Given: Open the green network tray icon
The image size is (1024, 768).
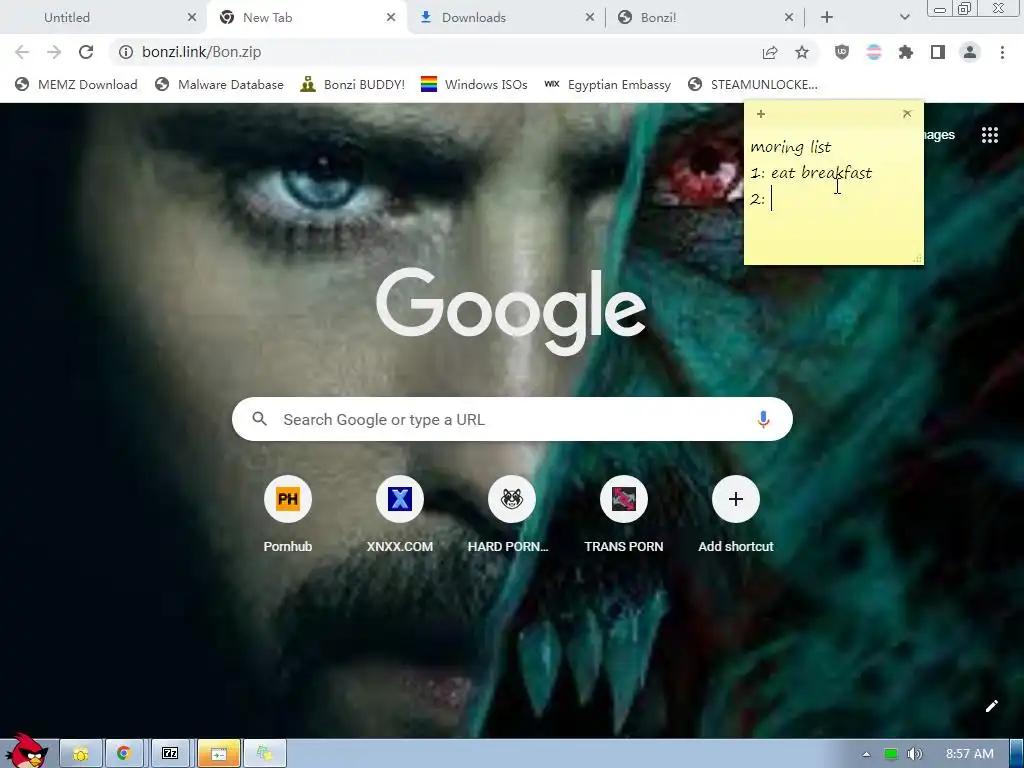Looking at the screenshot, I should click(x=891, y=754).
